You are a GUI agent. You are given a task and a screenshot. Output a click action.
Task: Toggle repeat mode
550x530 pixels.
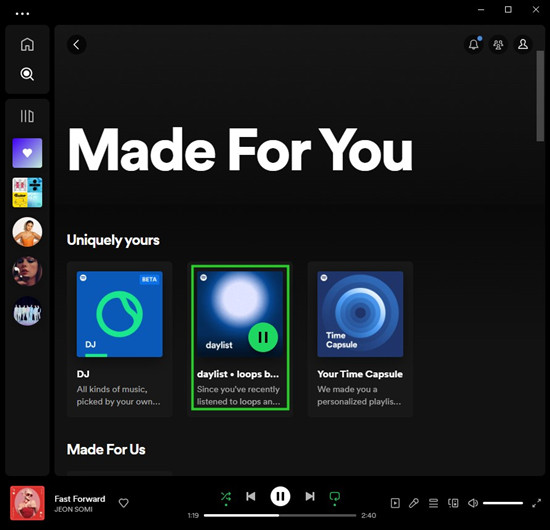[335, 496]
